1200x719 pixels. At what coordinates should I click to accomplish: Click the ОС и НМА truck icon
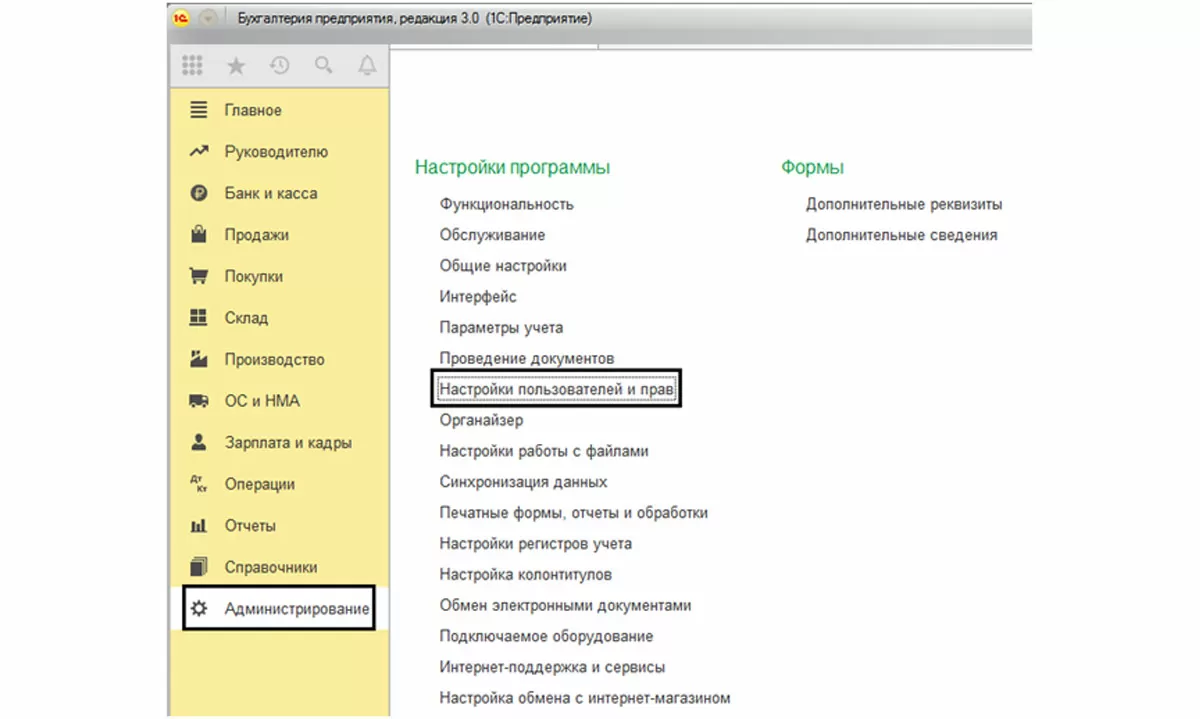[x=199, y=401]
